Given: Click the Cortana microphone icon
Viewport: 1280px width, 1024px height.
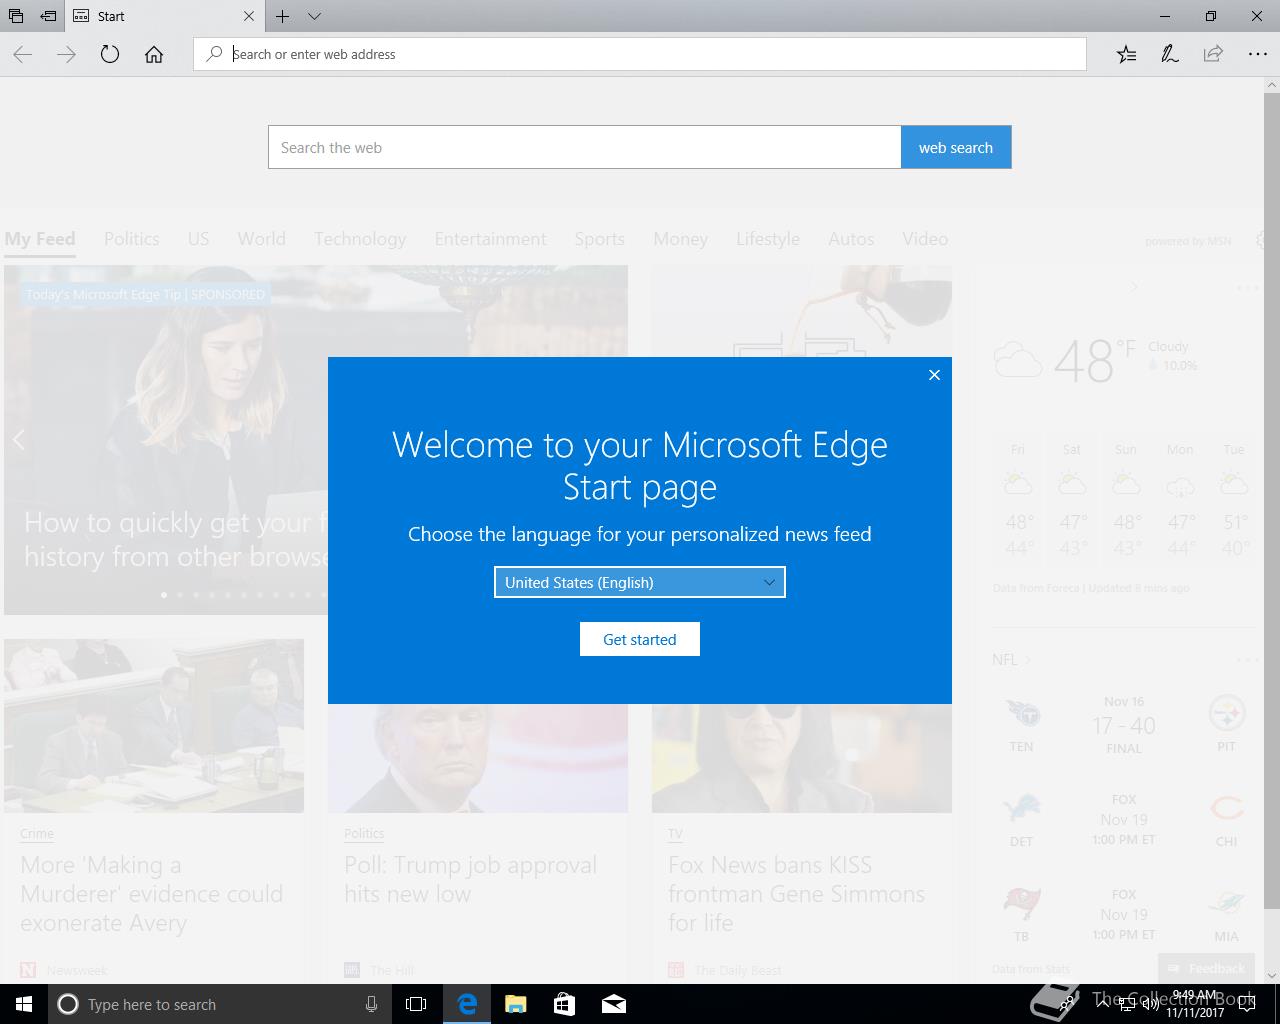Looking at the screenshot, I should point(371,1004).
